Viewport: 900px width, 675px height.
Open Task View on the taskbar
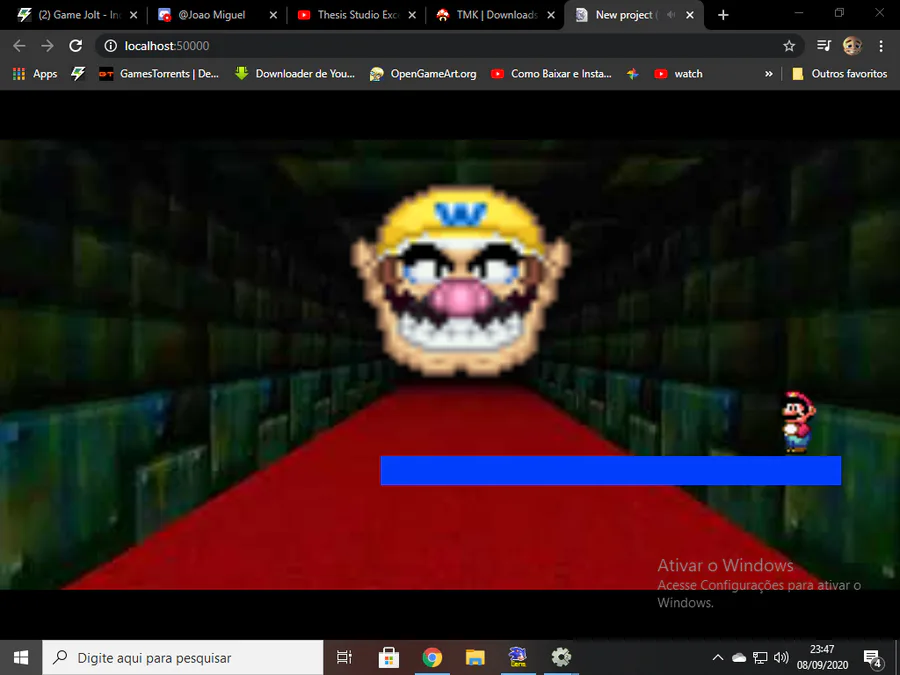coord(344,658)
